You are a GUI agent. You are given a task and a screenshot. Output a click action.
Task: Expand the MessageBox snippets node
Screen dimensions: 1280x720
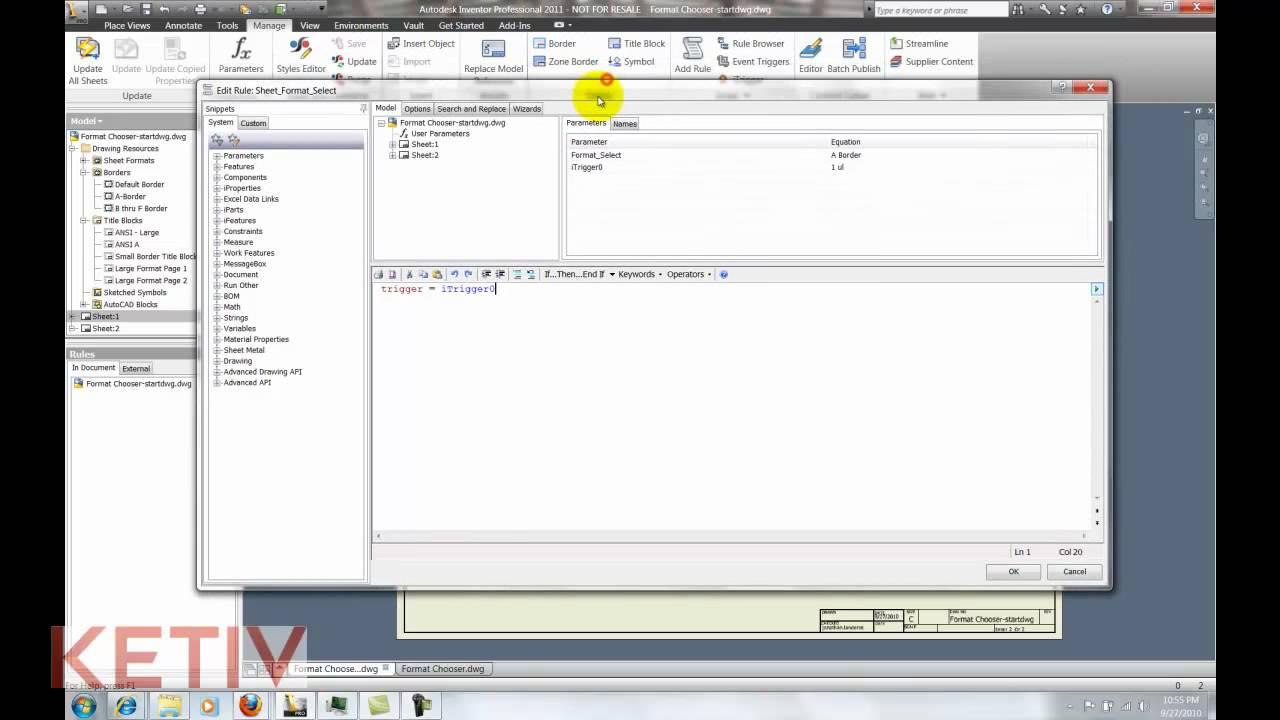pos(217,264)
